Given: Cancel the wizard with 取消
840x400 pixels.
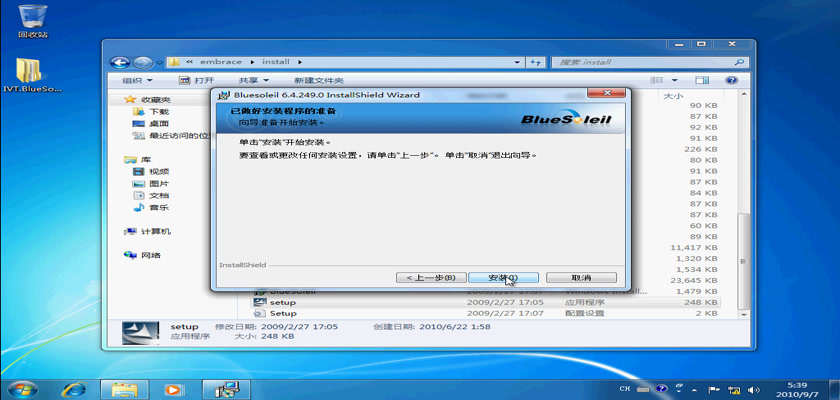Looking at the screenshot, I should click(581, 277).
